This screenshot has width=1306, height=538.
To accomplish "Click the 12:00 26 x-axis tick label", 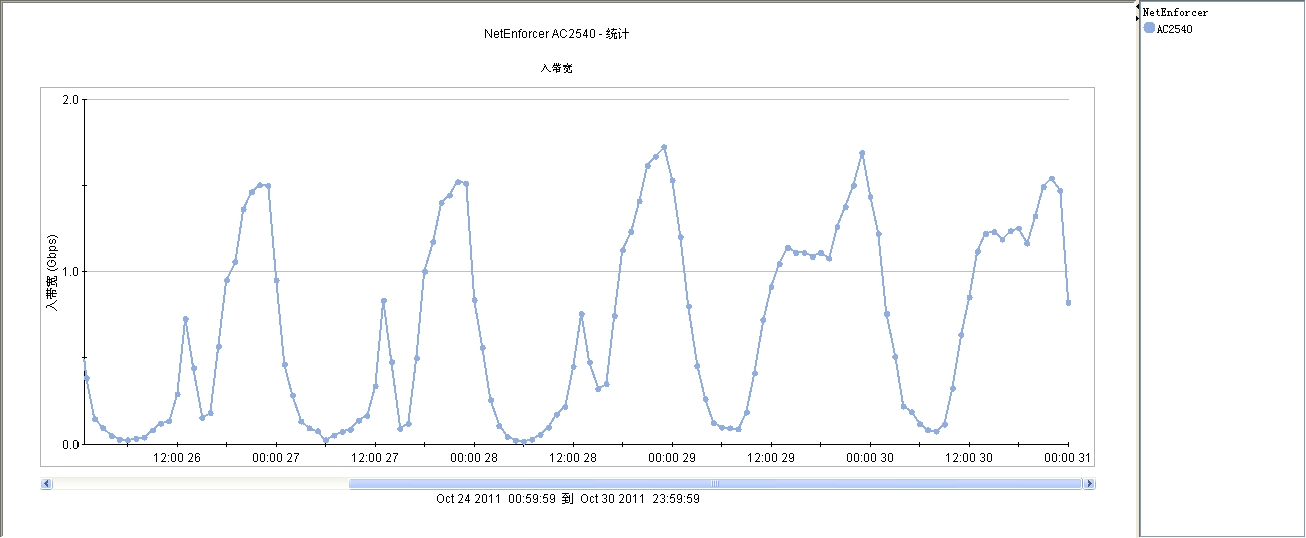I will pyautogui.click(x=177, y=458).
